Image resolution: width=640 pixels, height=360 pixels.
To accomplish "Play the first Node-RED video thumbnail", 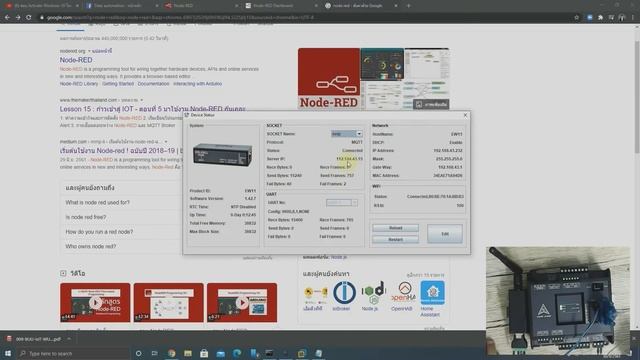I will click(95, 302).
